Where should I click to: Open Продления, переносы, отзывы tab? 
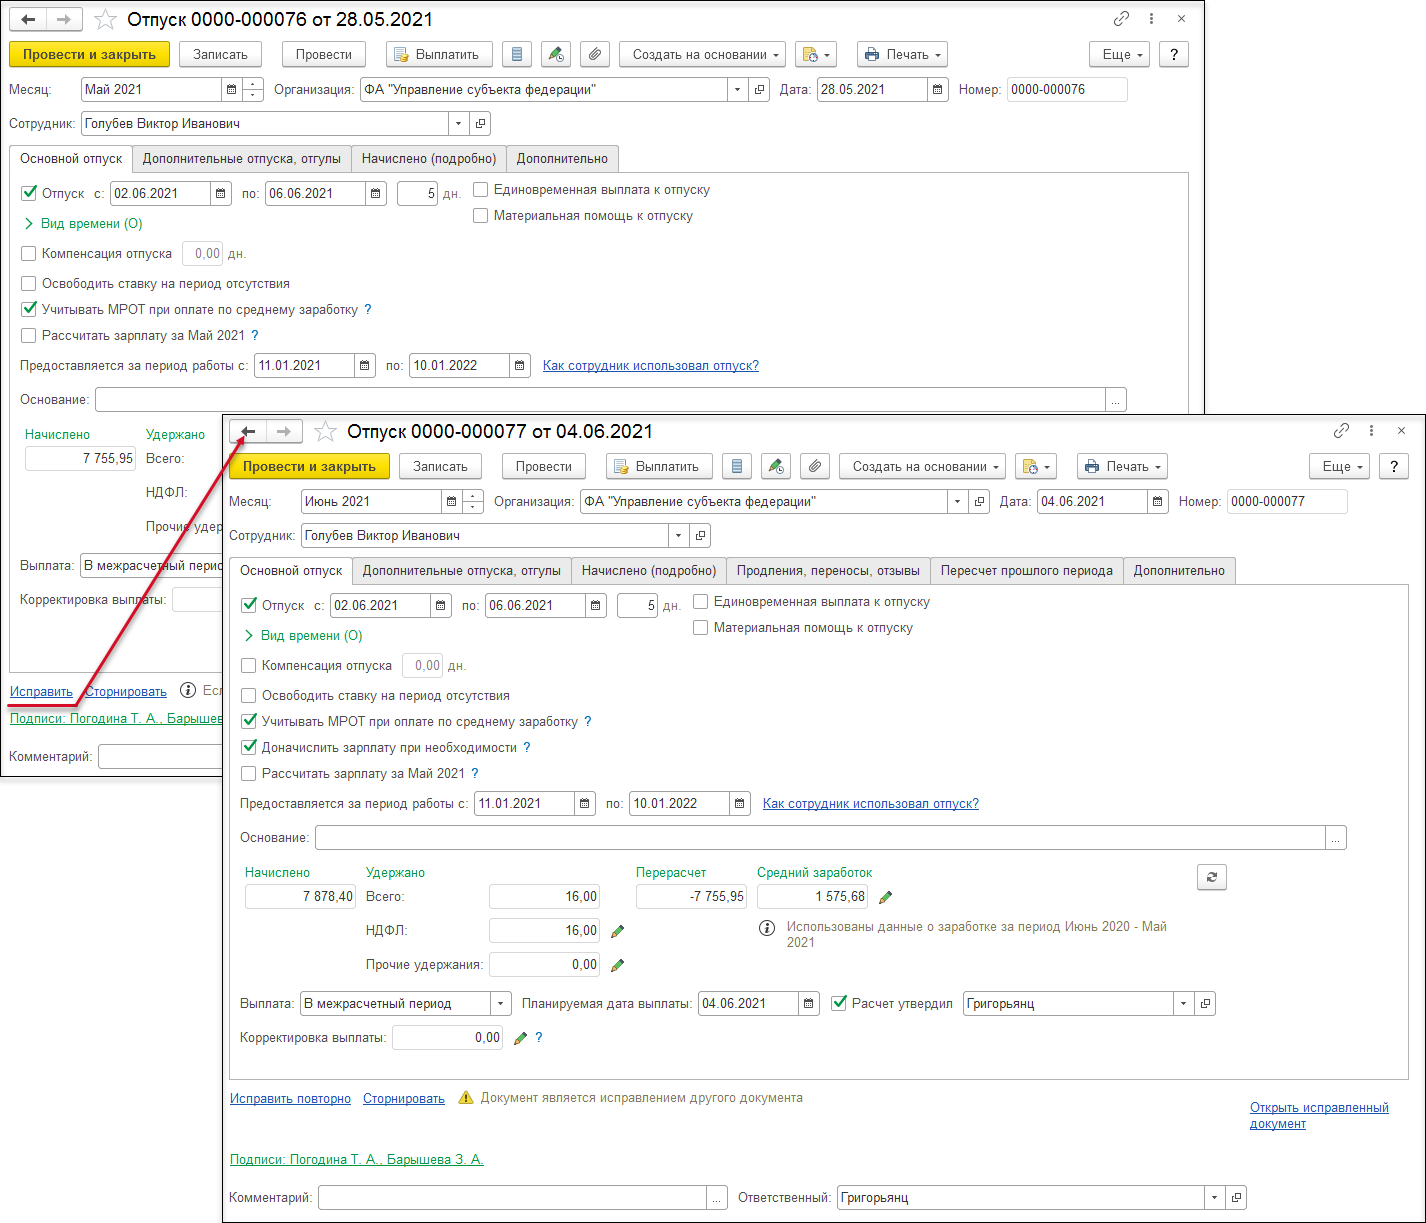click(x=828, y=570)
